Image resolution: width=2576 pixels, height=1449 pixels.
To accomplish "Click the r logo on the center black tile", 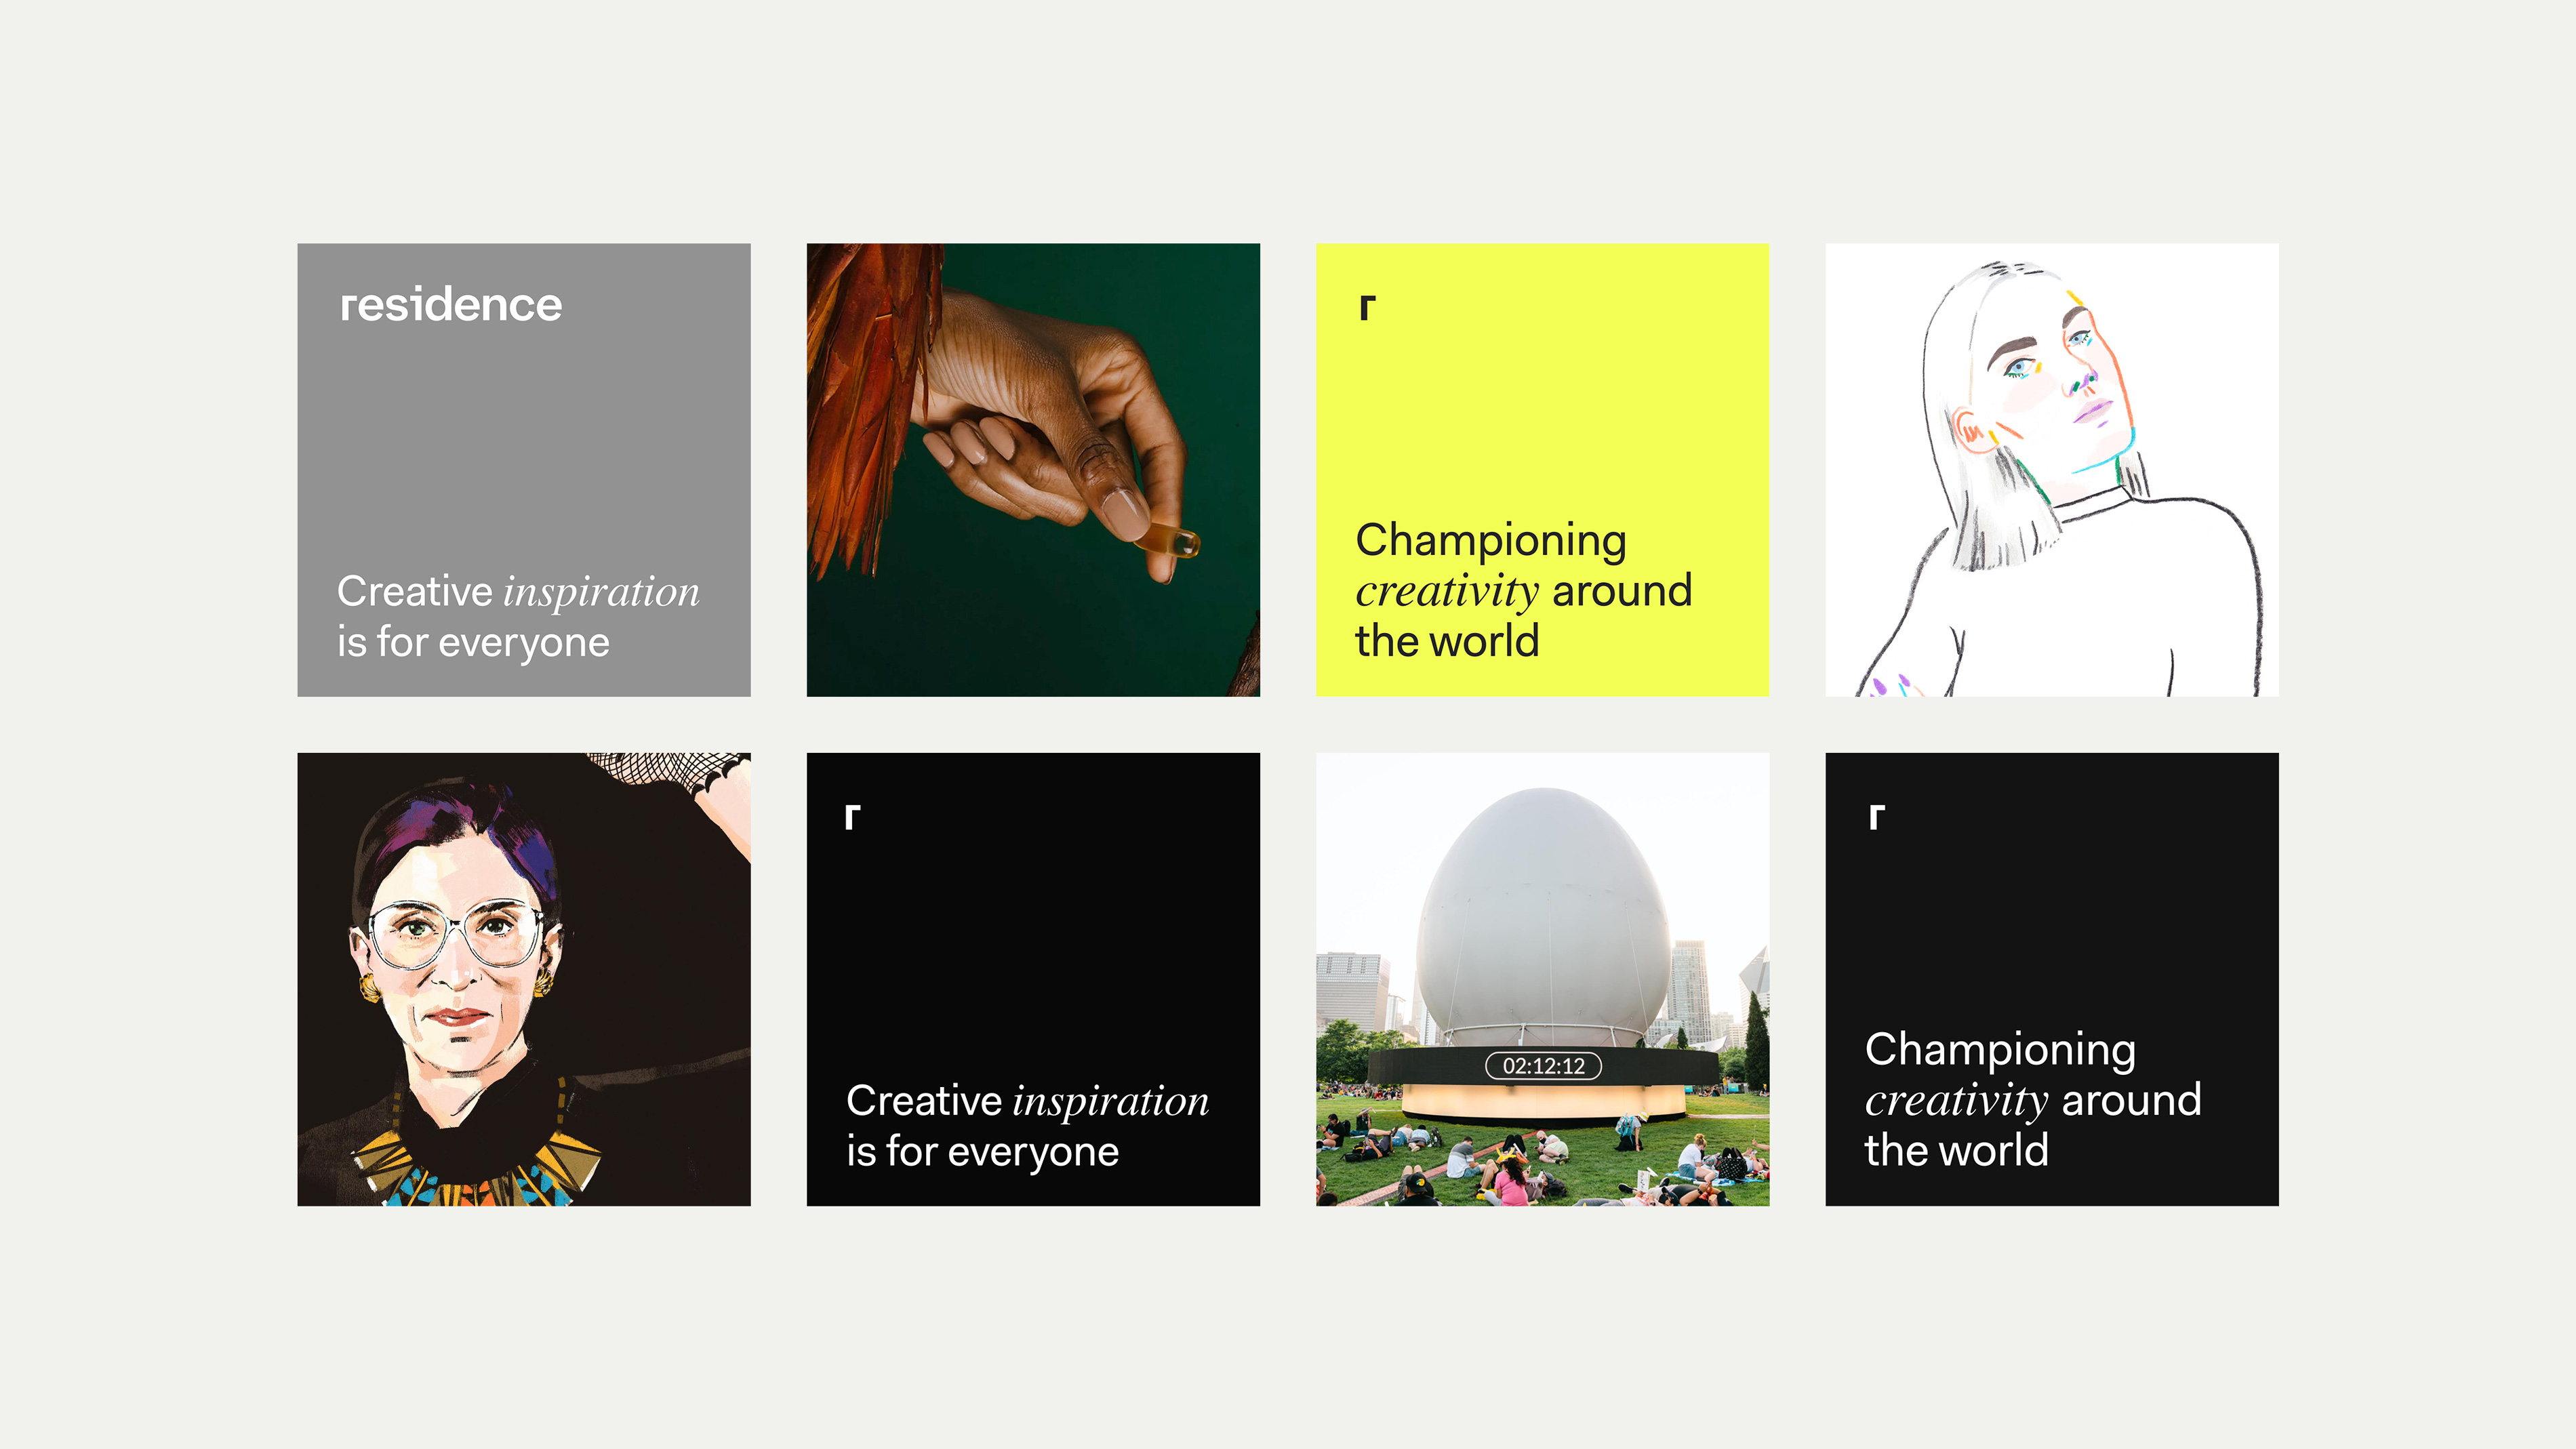I will coord(852,817).
